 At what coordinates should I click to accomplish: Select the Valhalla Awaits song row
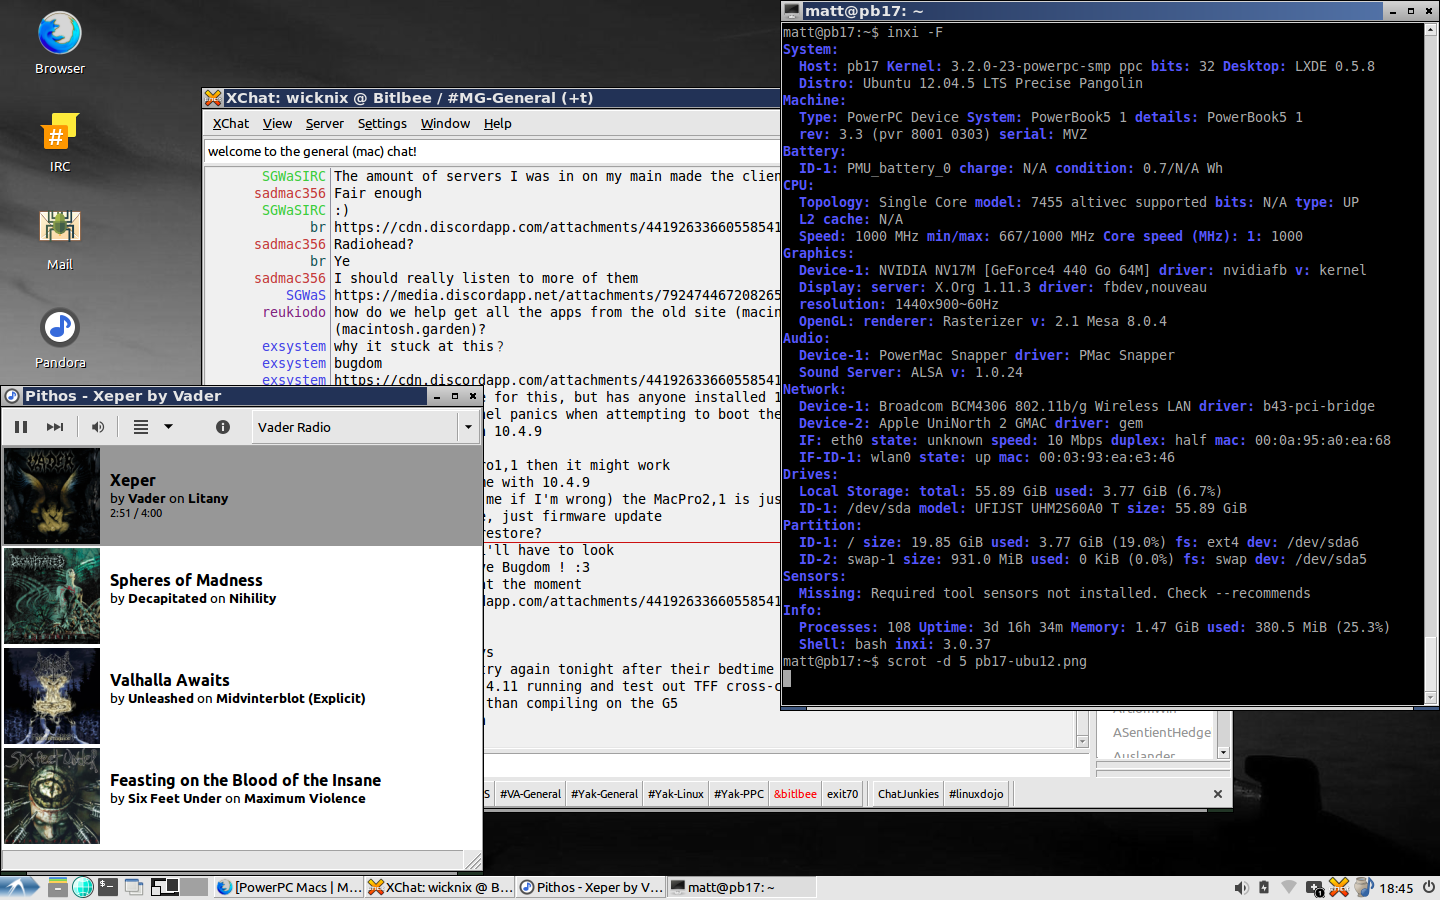tap(242, 696)
